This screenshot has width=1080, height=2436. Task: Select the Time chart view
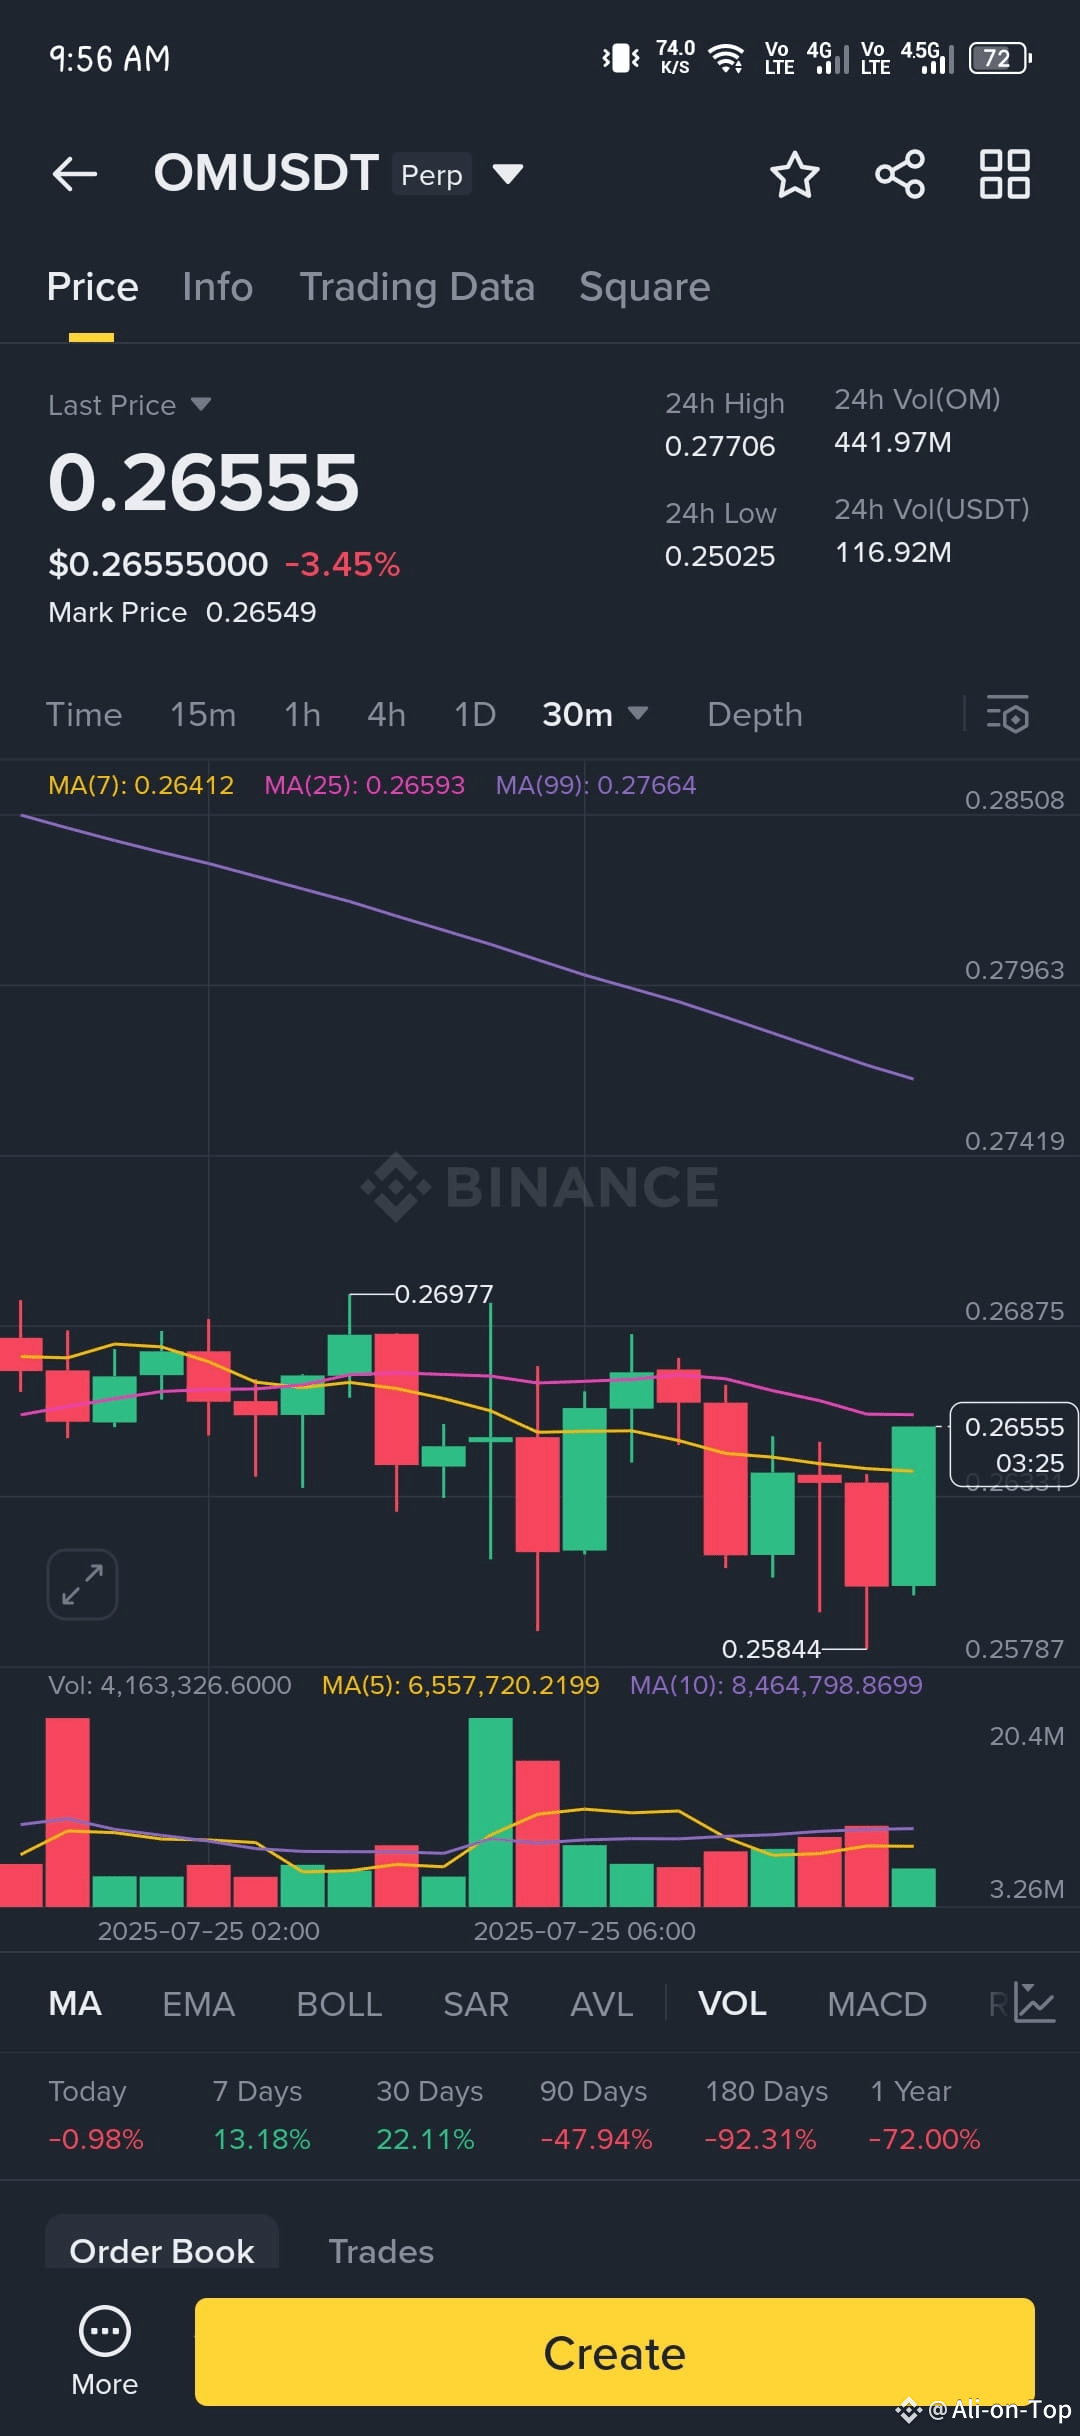click(84, 714)
